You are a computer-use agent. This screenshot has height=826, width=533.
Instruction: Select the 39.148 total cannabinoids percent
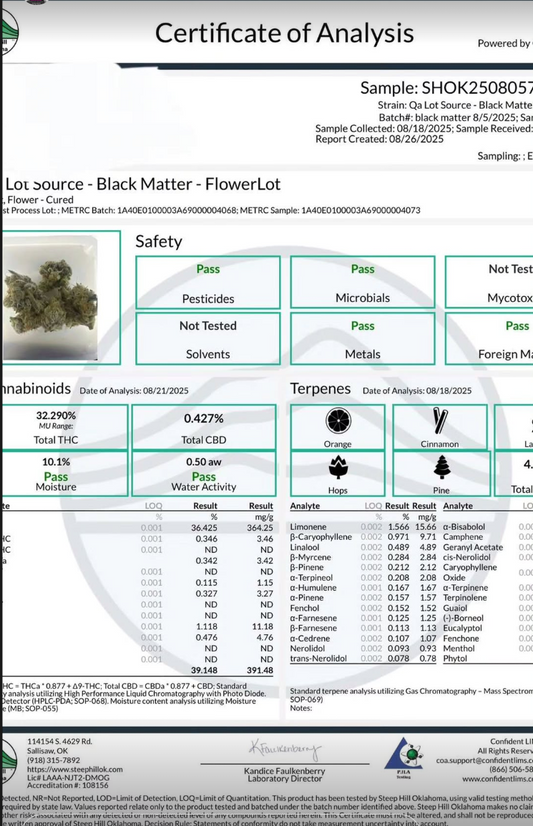[204, 671]
